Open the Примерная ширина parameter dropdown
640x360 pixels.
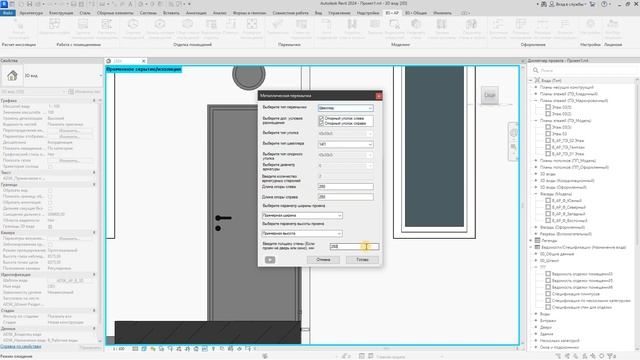tap(302, 215)
